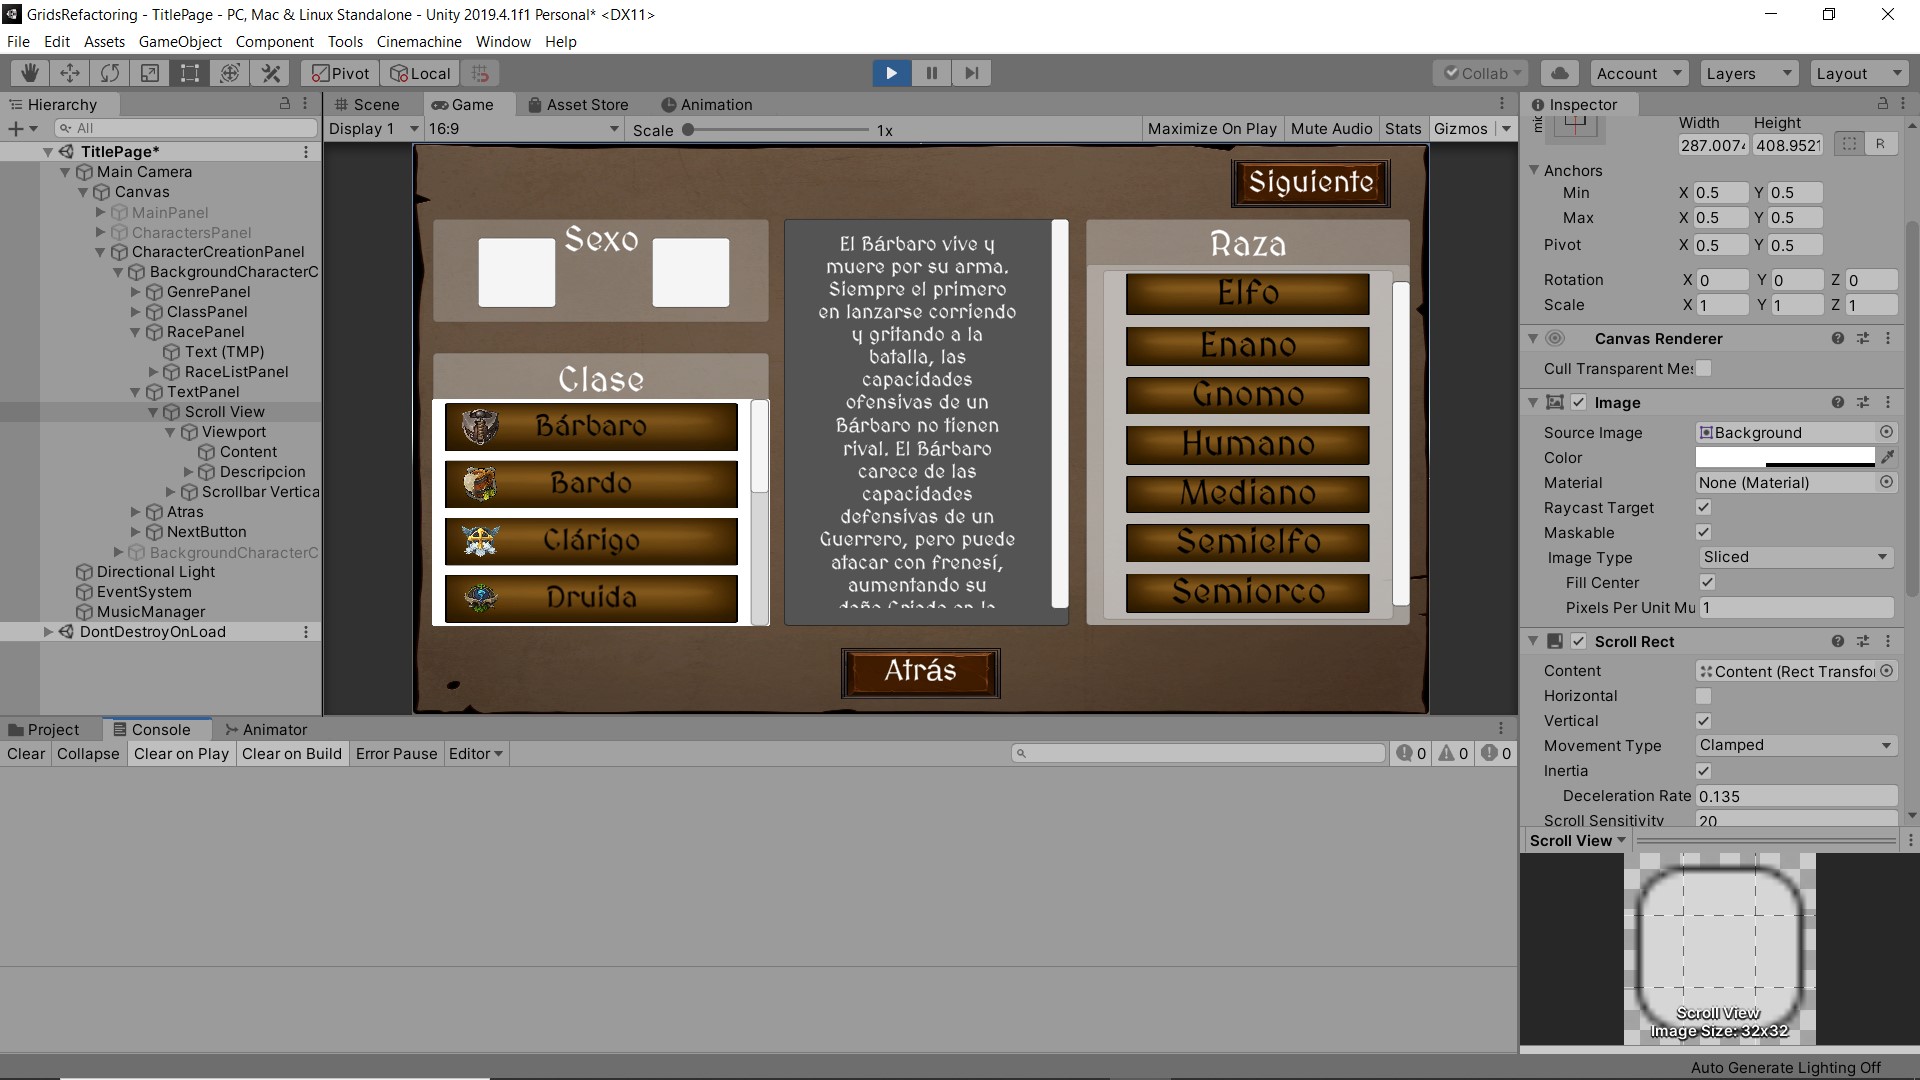This screenshot has width=1920, height=1080.
Task: Click the Pause button
Action: pos(931,73)
